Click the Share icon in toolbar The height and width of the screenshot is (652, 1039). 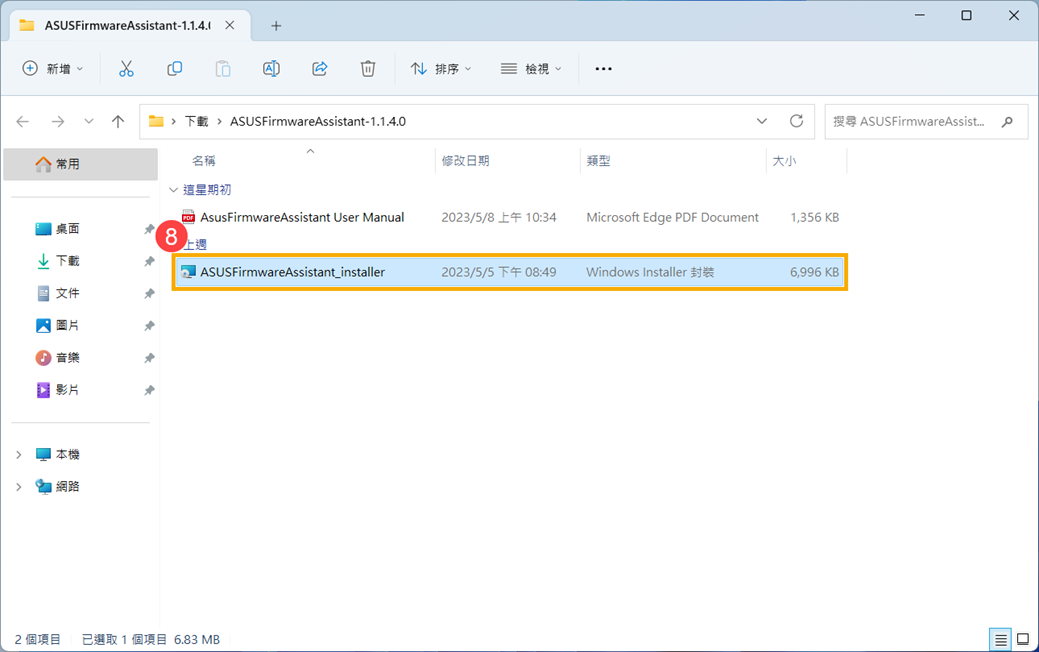click(x=319, y=69)
